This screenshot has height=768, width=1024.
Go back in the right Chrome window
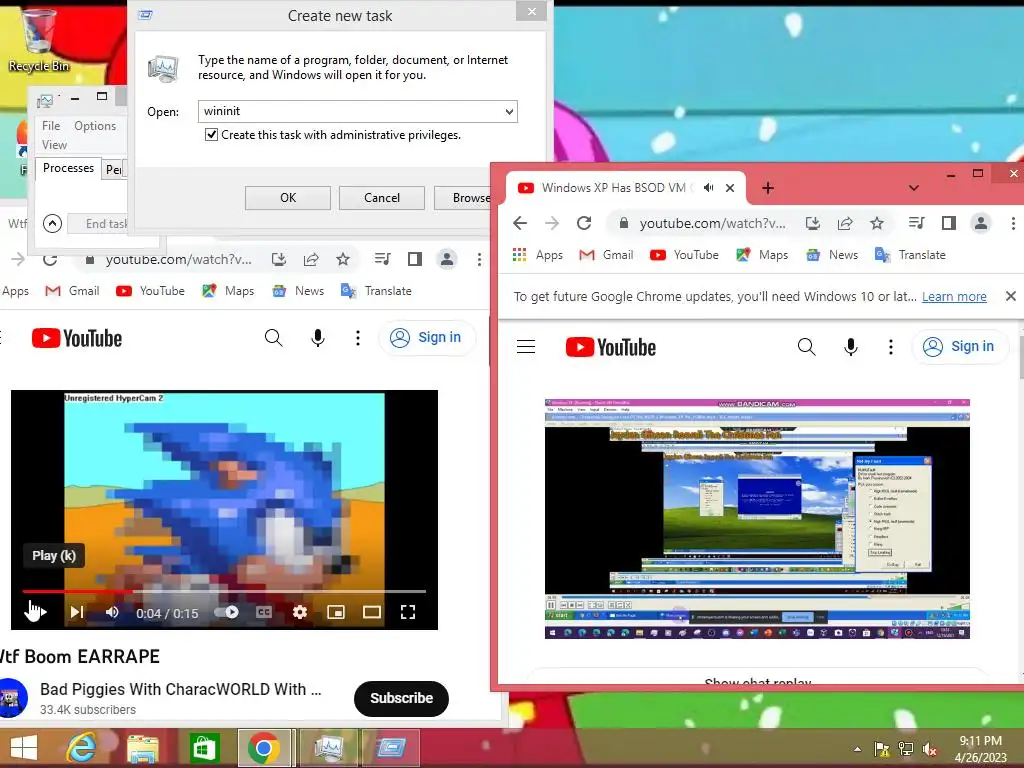click(x=520, y=223)
